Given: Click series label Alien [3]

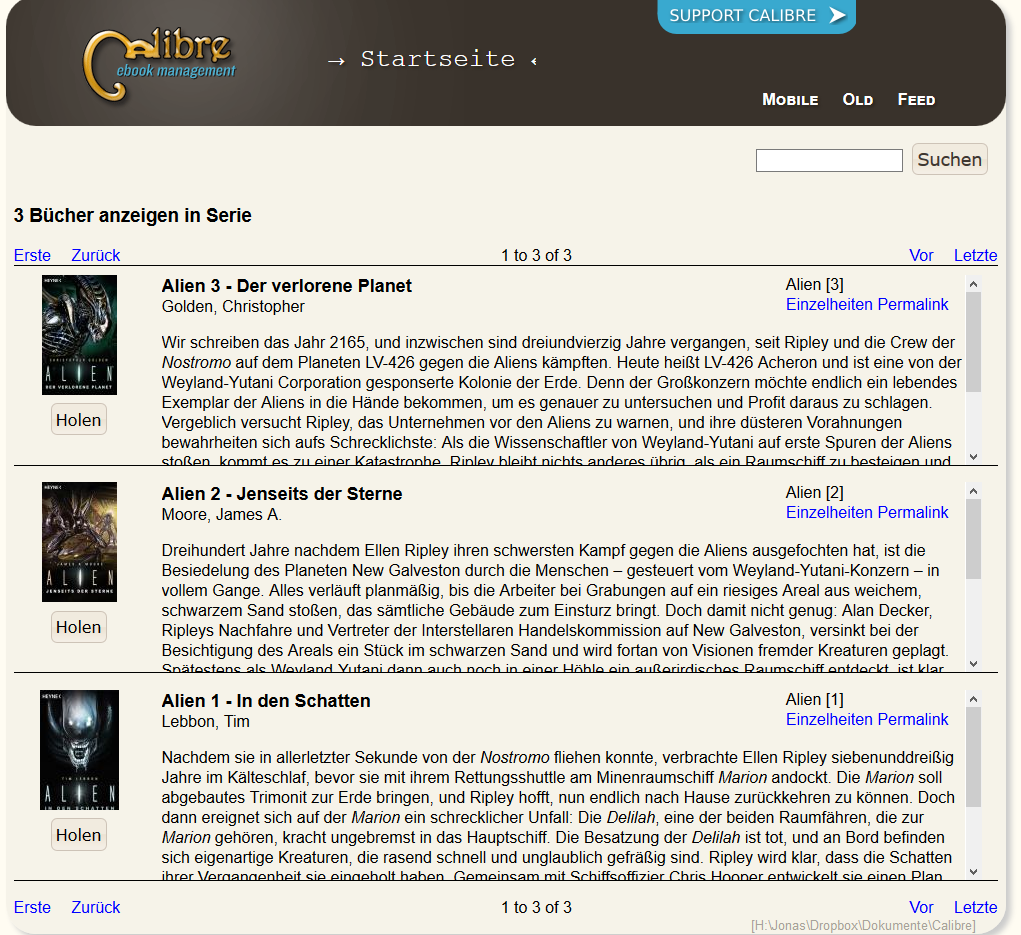Looking at the screenshot, I should (815, 285).
